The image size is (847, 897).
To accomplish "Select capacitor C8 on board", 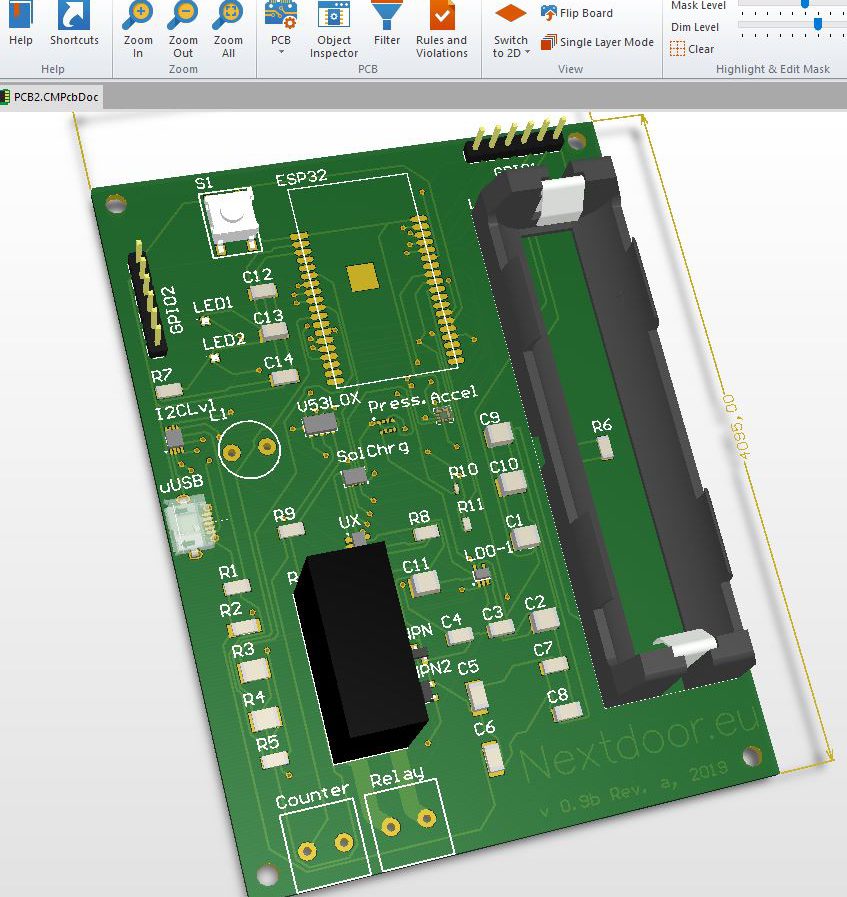I will pyautogui.click(x=567, y=712).
